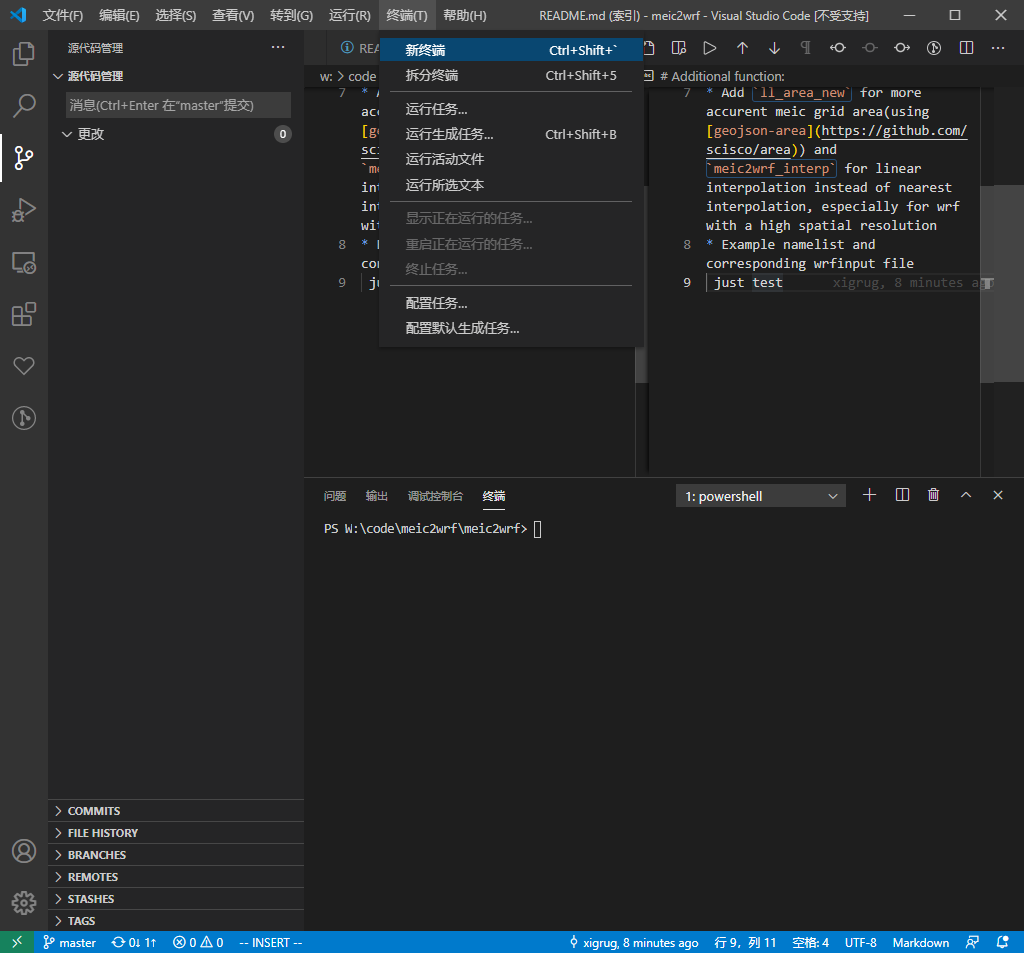Open the Source Control view icon
The height and width of the screenshot is (953, 1024).
pos(24,158)
